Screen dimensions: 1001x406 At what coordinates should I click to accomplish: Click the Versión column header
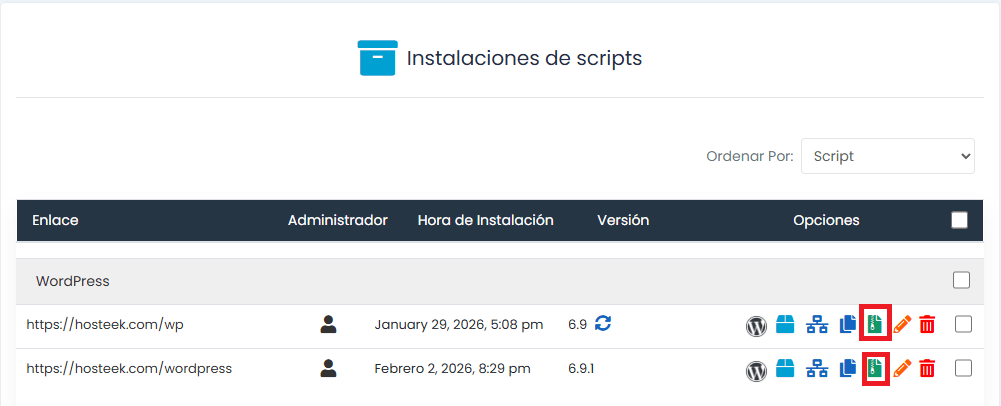pyautogui.click(x=623, y=220)
